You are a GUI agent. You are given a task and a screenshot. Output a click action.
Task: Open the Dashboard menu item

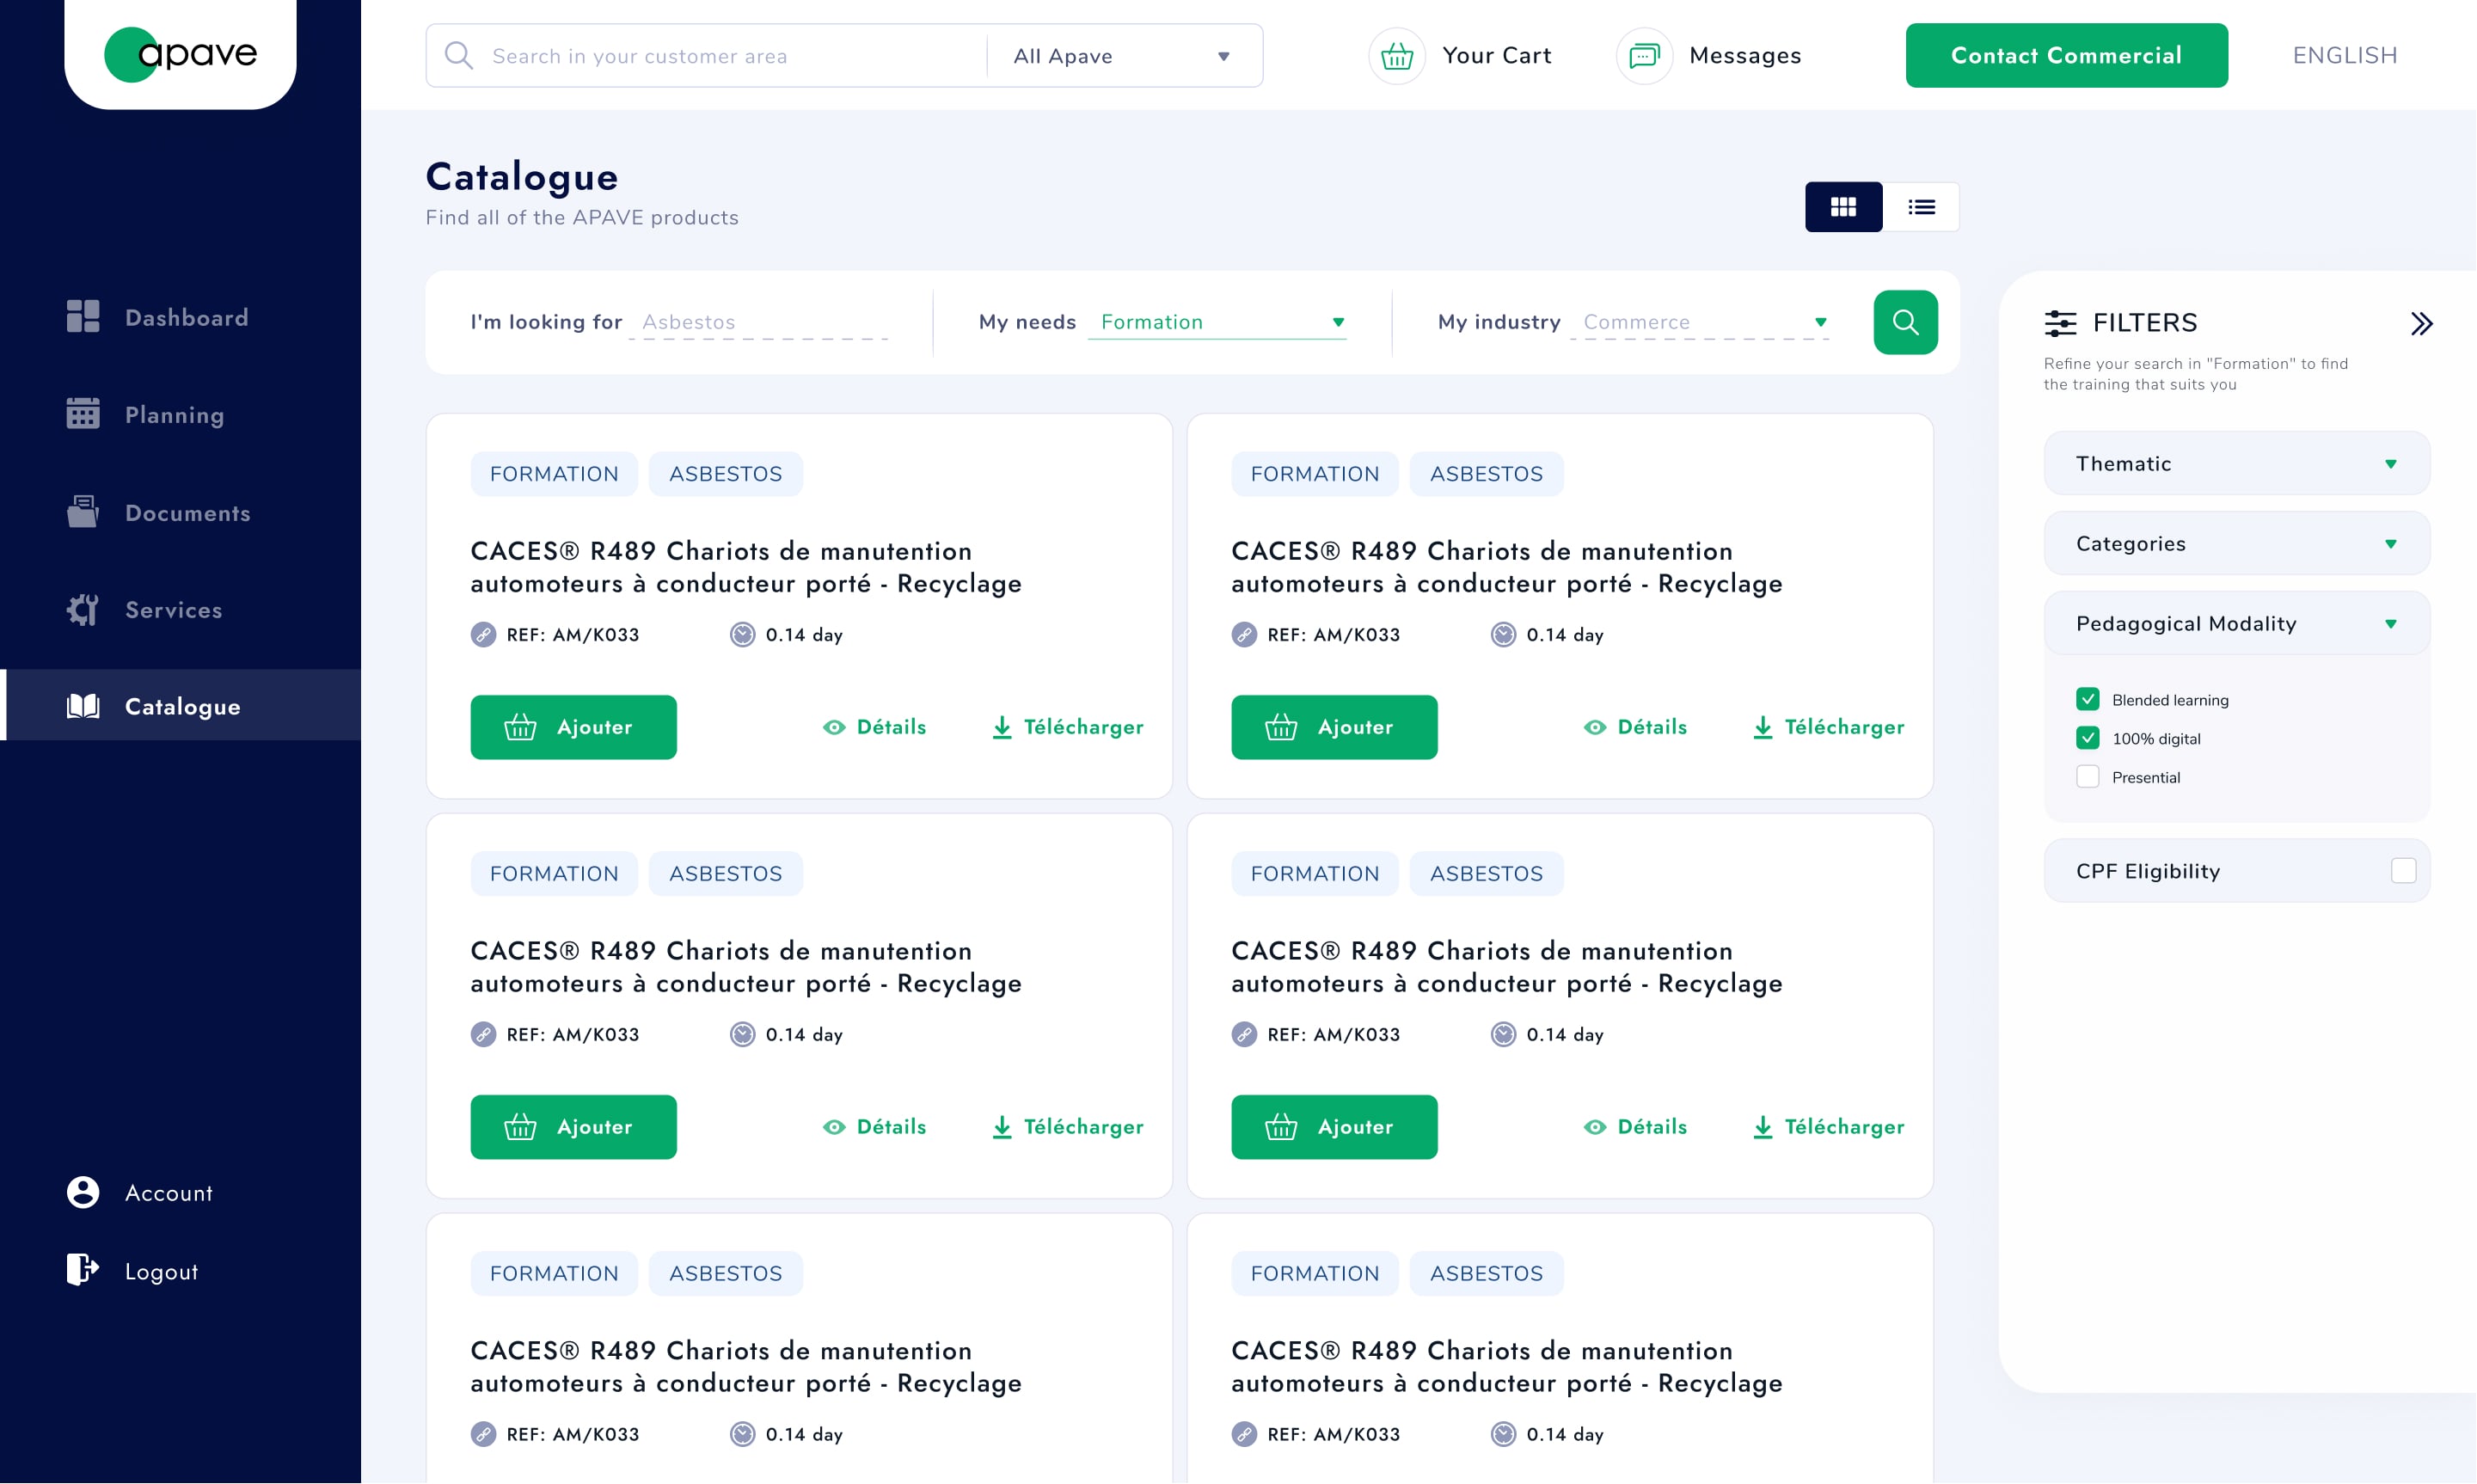(x=180, y=317)
